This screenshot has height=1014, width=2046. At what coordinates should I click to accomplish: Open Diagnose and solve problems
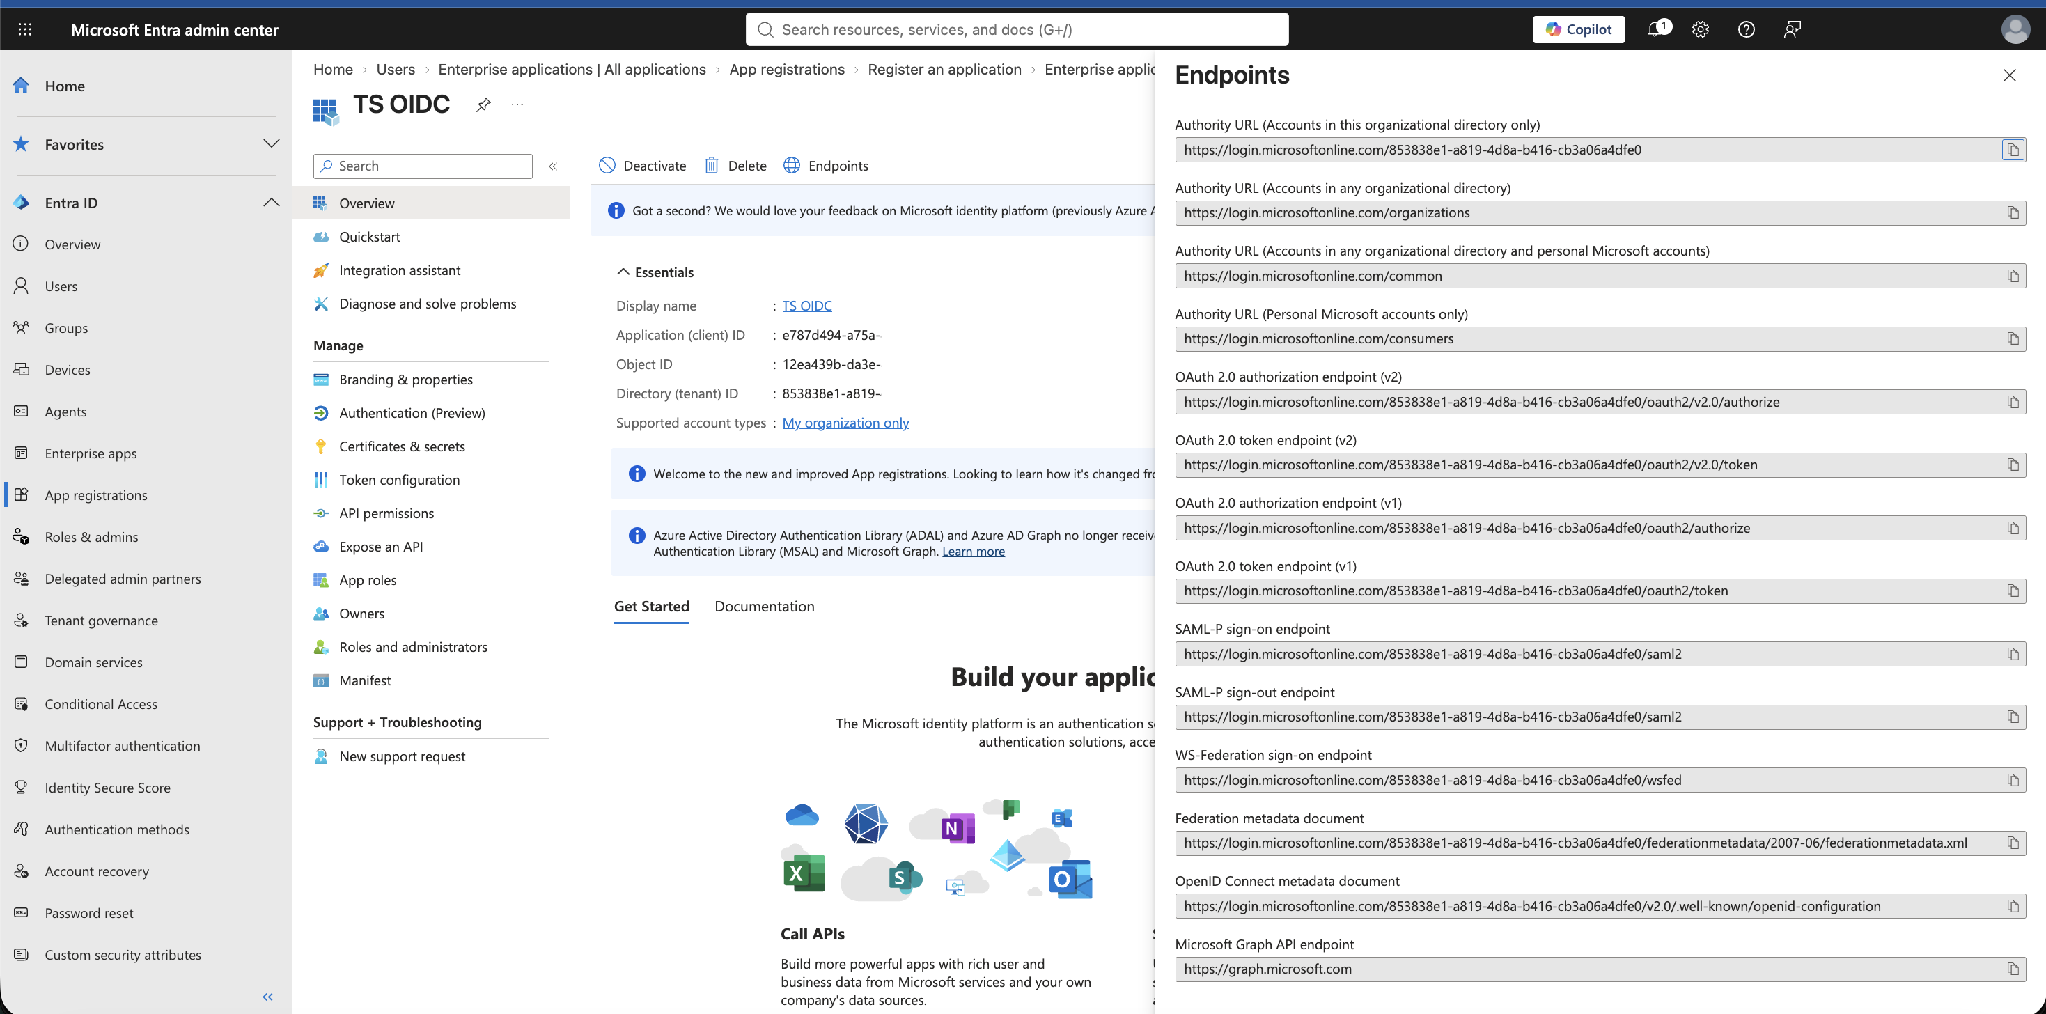point(428,304)
